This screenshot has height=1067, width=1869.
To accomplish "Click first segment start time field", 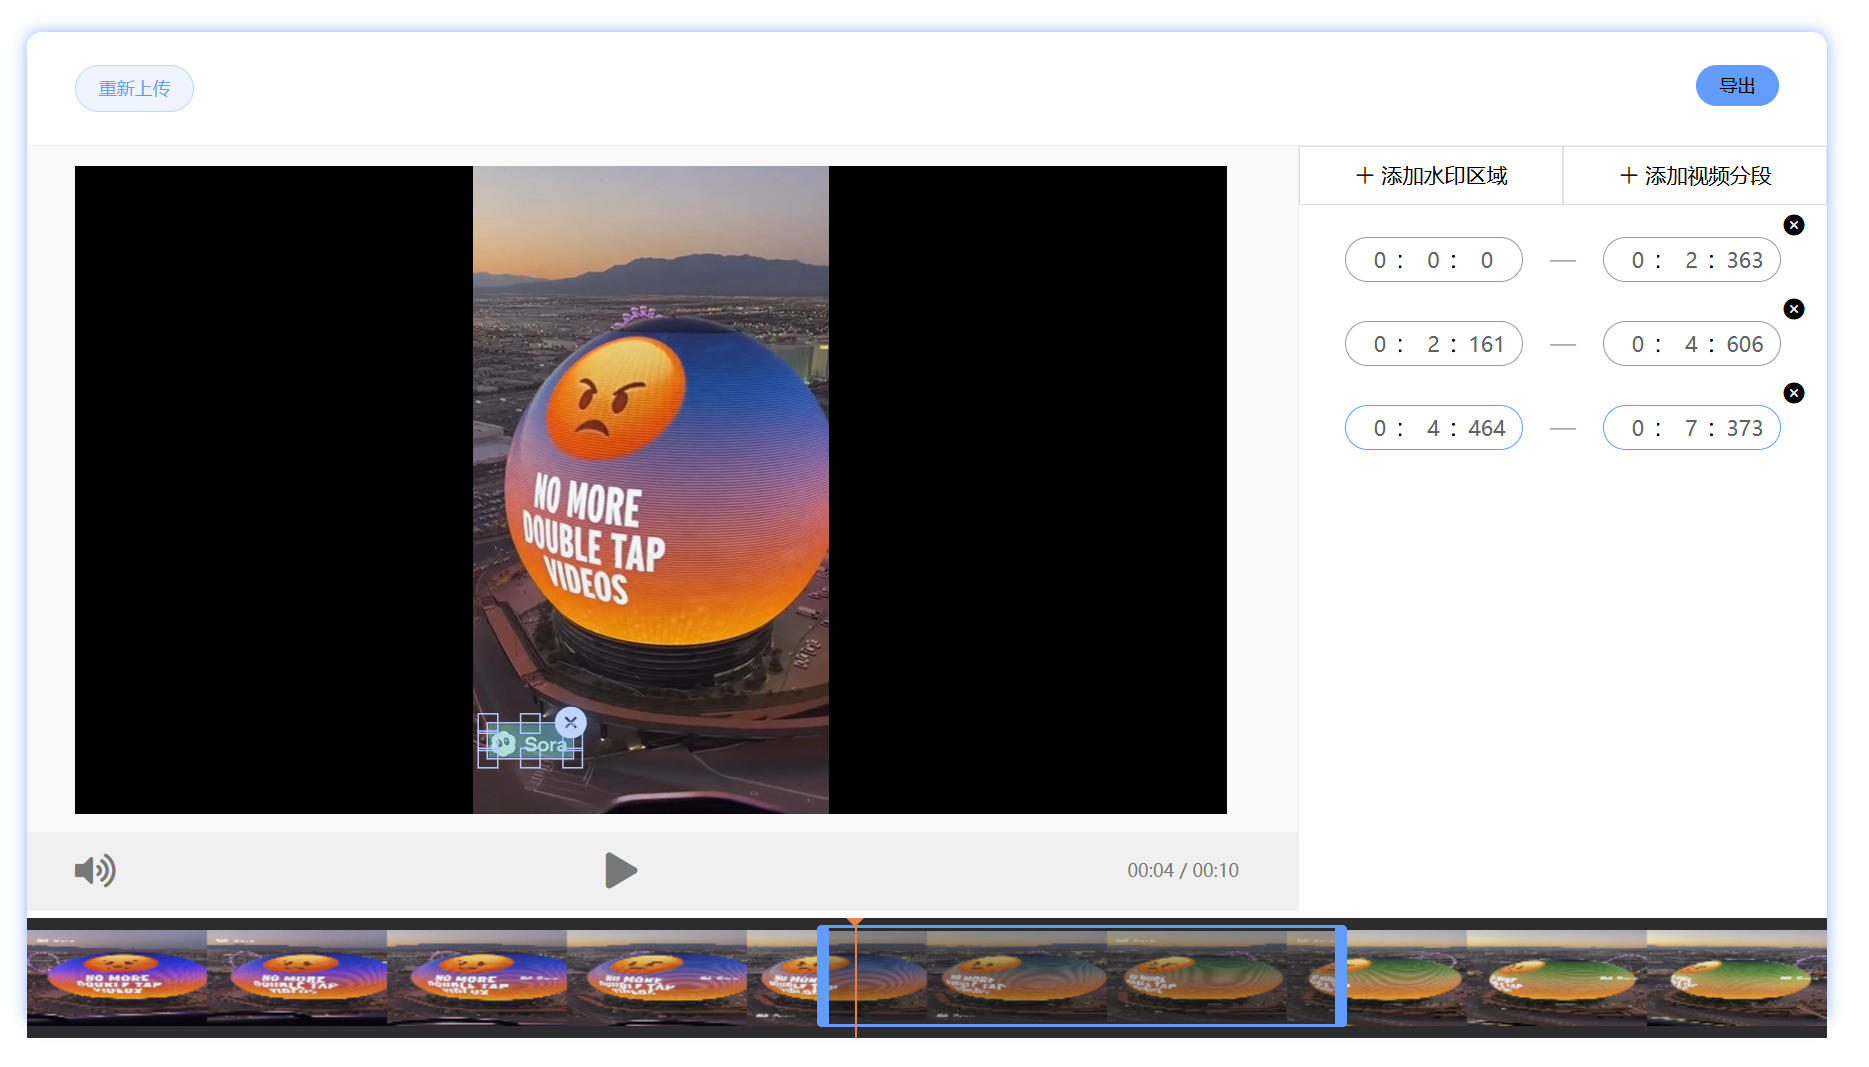I will (x=1433, y=260).
